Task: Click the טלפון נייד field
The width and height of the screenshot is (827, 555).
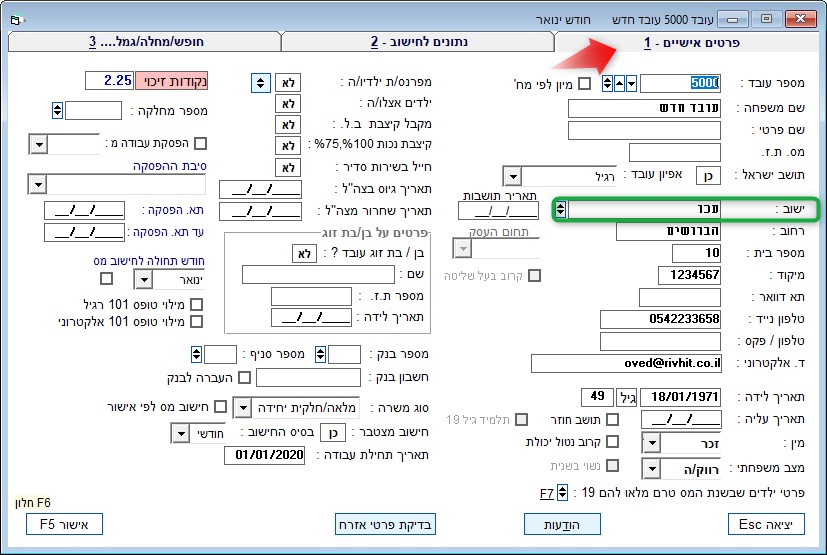Action: pyautogui.click(x=660, y=319)
